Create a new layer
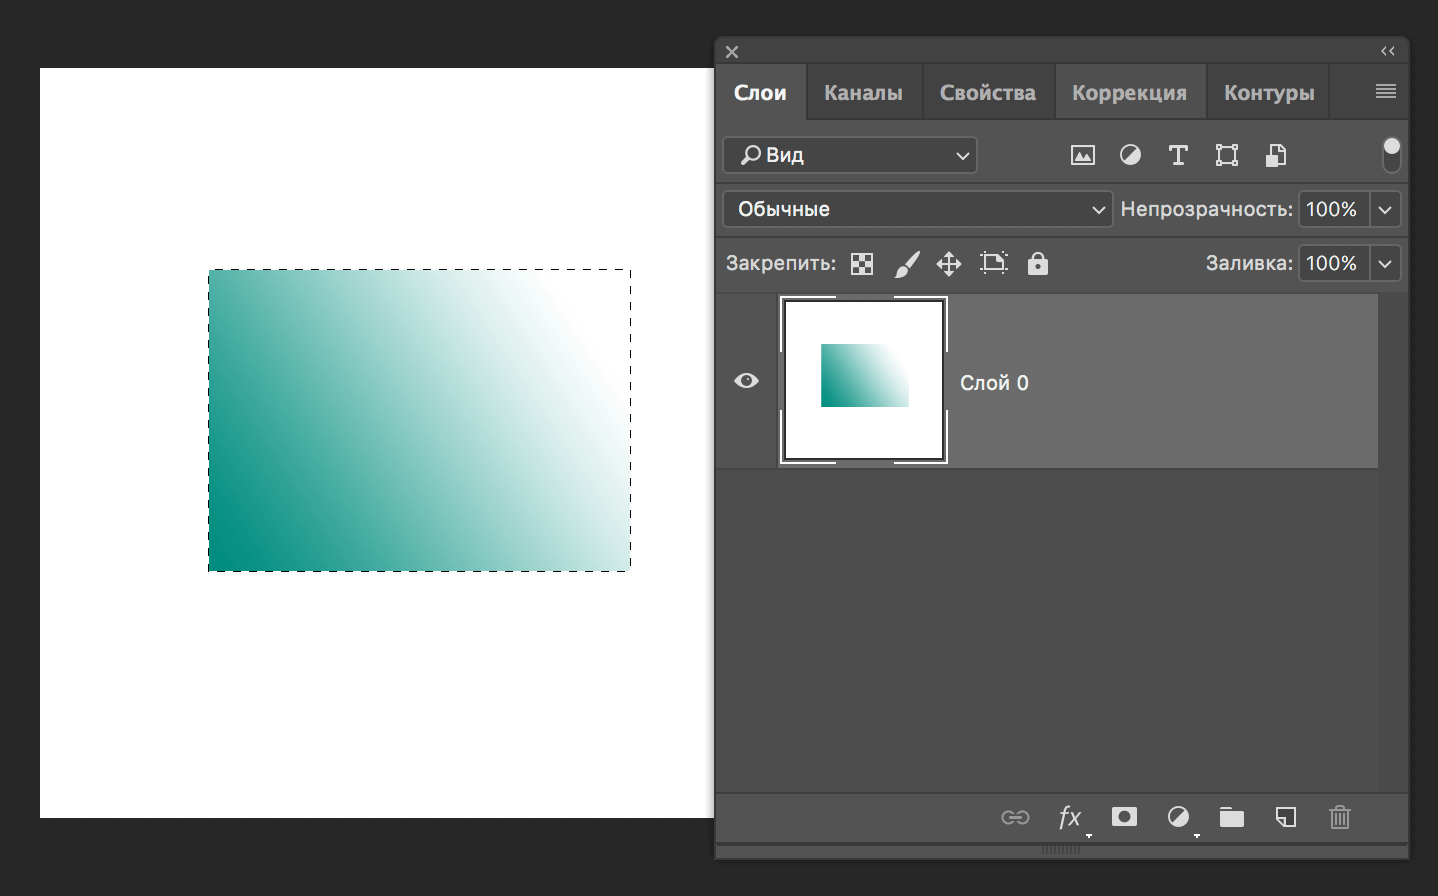The image size is (1438, 896). pos(1286,817)
